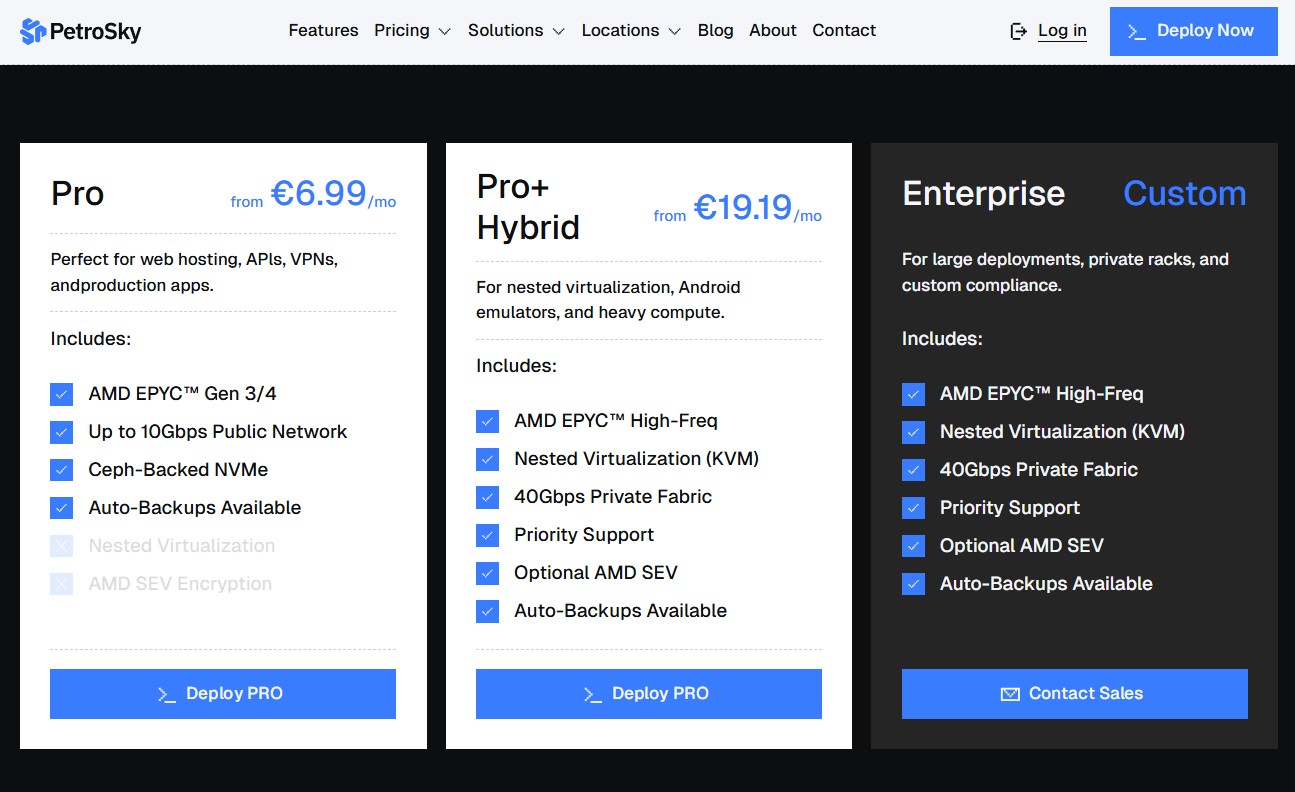This screenshot has height=792, width=1295.
Task: Click terminal icon in Deploy Now button
Action: [1136, 31]
